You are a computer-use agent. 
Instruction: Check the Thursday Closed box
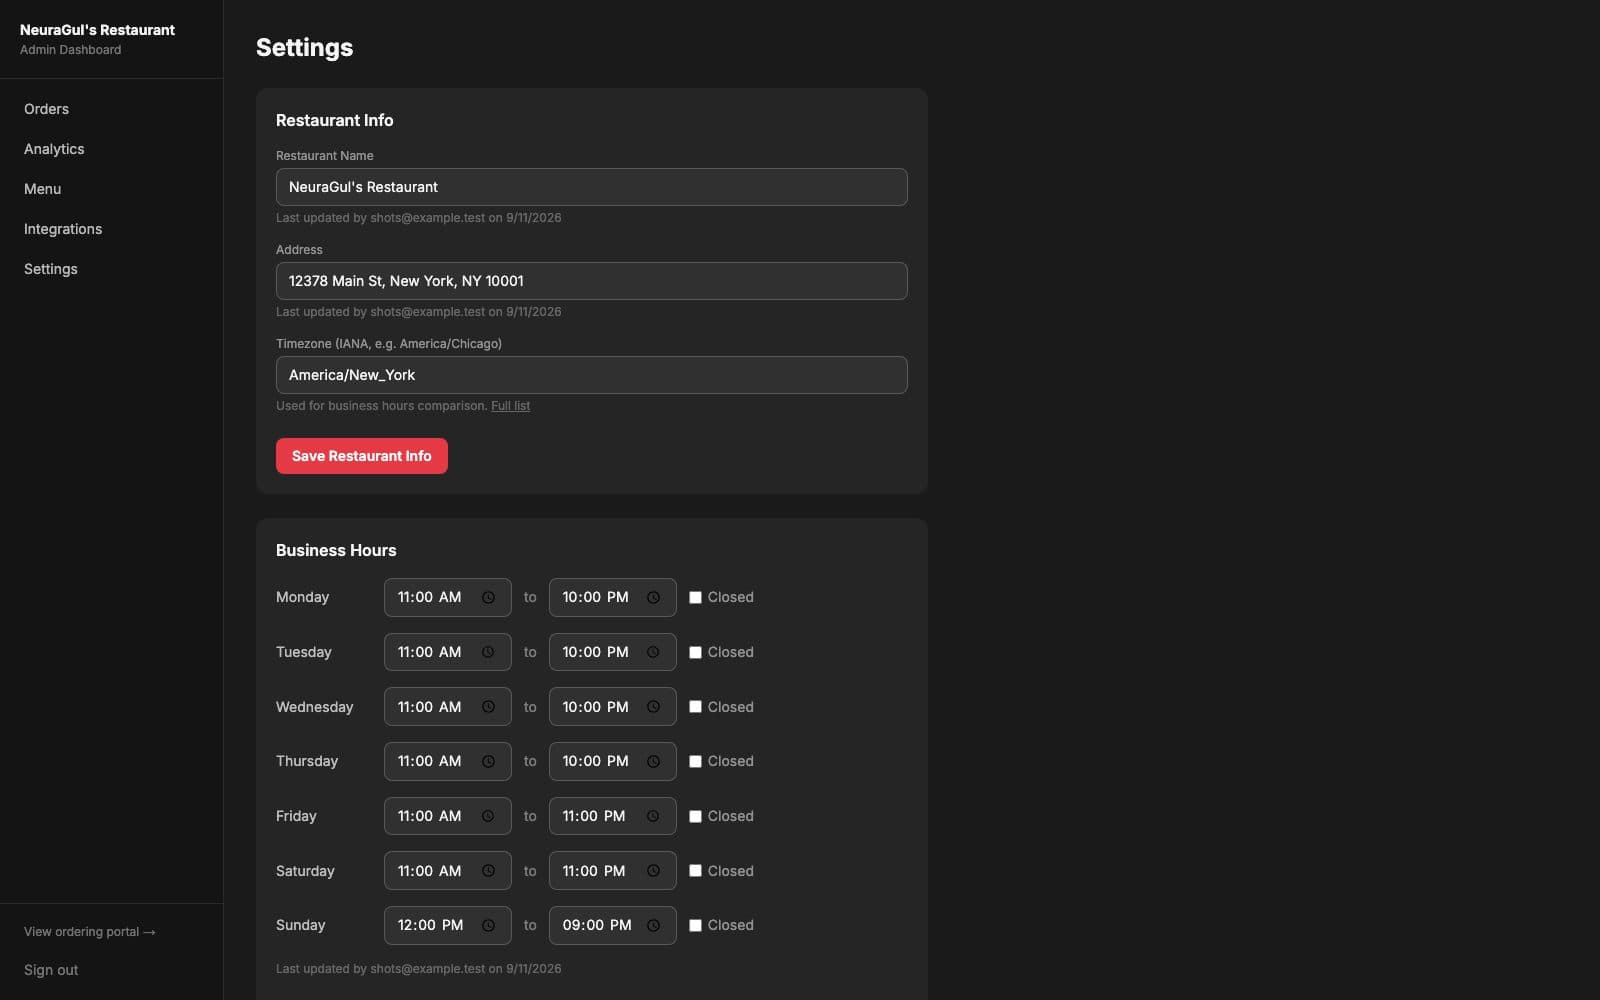pyautogui.click(x=695, y=761)
